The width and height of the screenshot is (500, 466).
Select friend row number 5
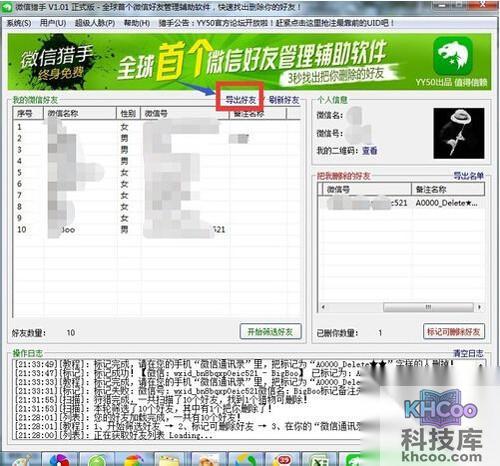pyautogui.click(x=157, y=172)
